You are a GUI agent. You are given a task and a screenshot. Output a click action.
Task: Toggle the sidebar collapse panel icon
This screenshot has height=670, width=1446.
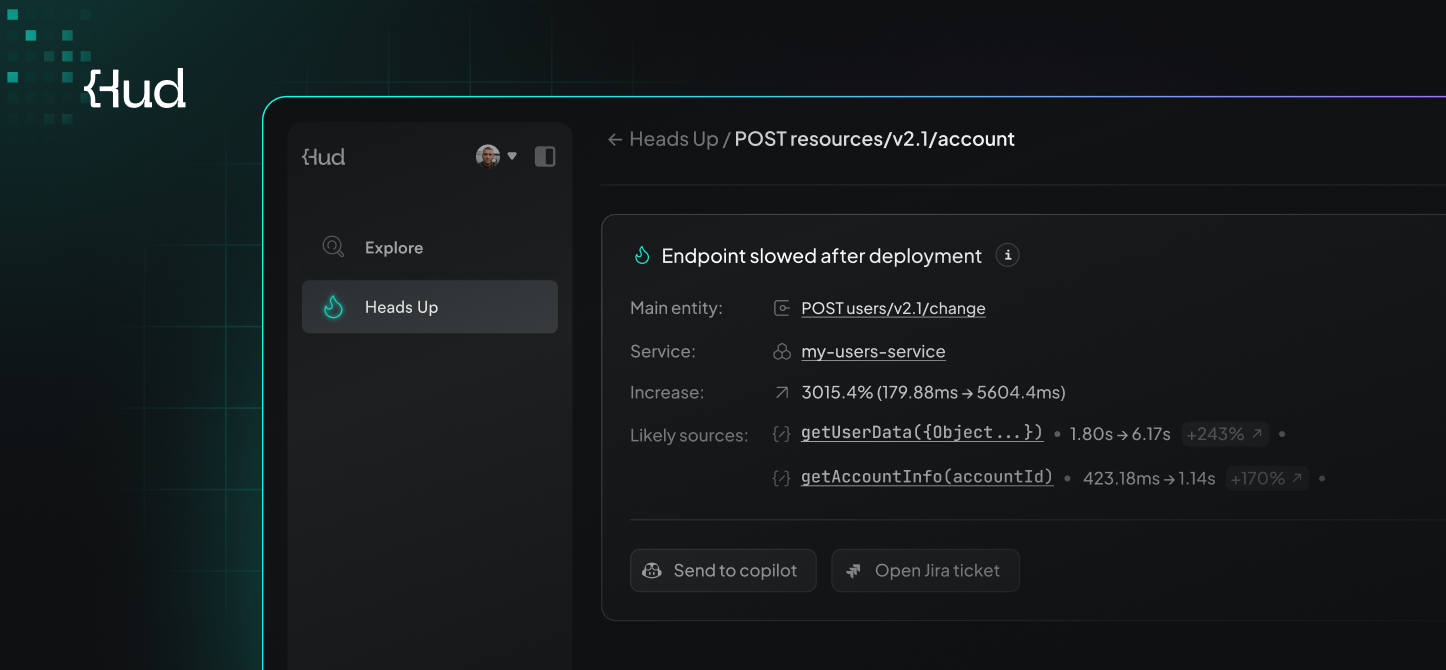point(545,156)
